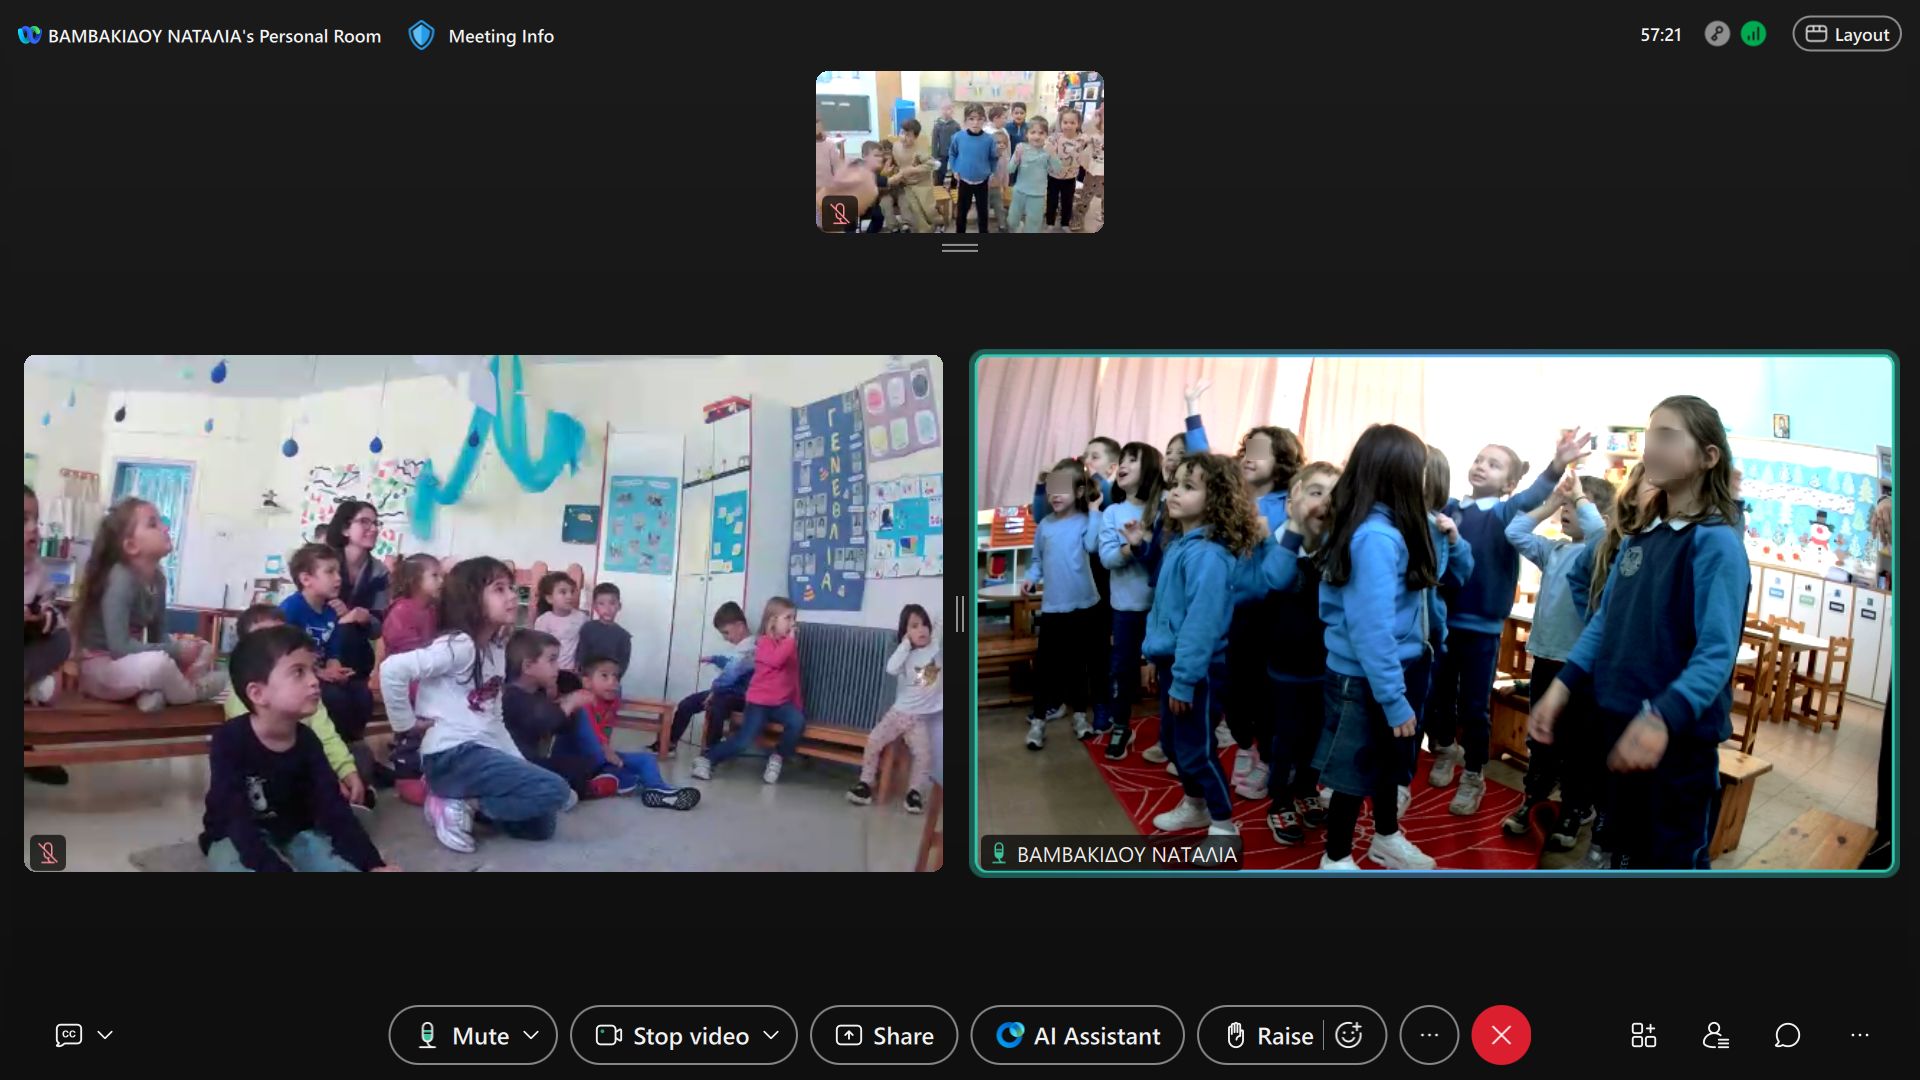1920x1080 pixels.
Task: Click the reactions smiley icon
Action: (1349, 1035)
